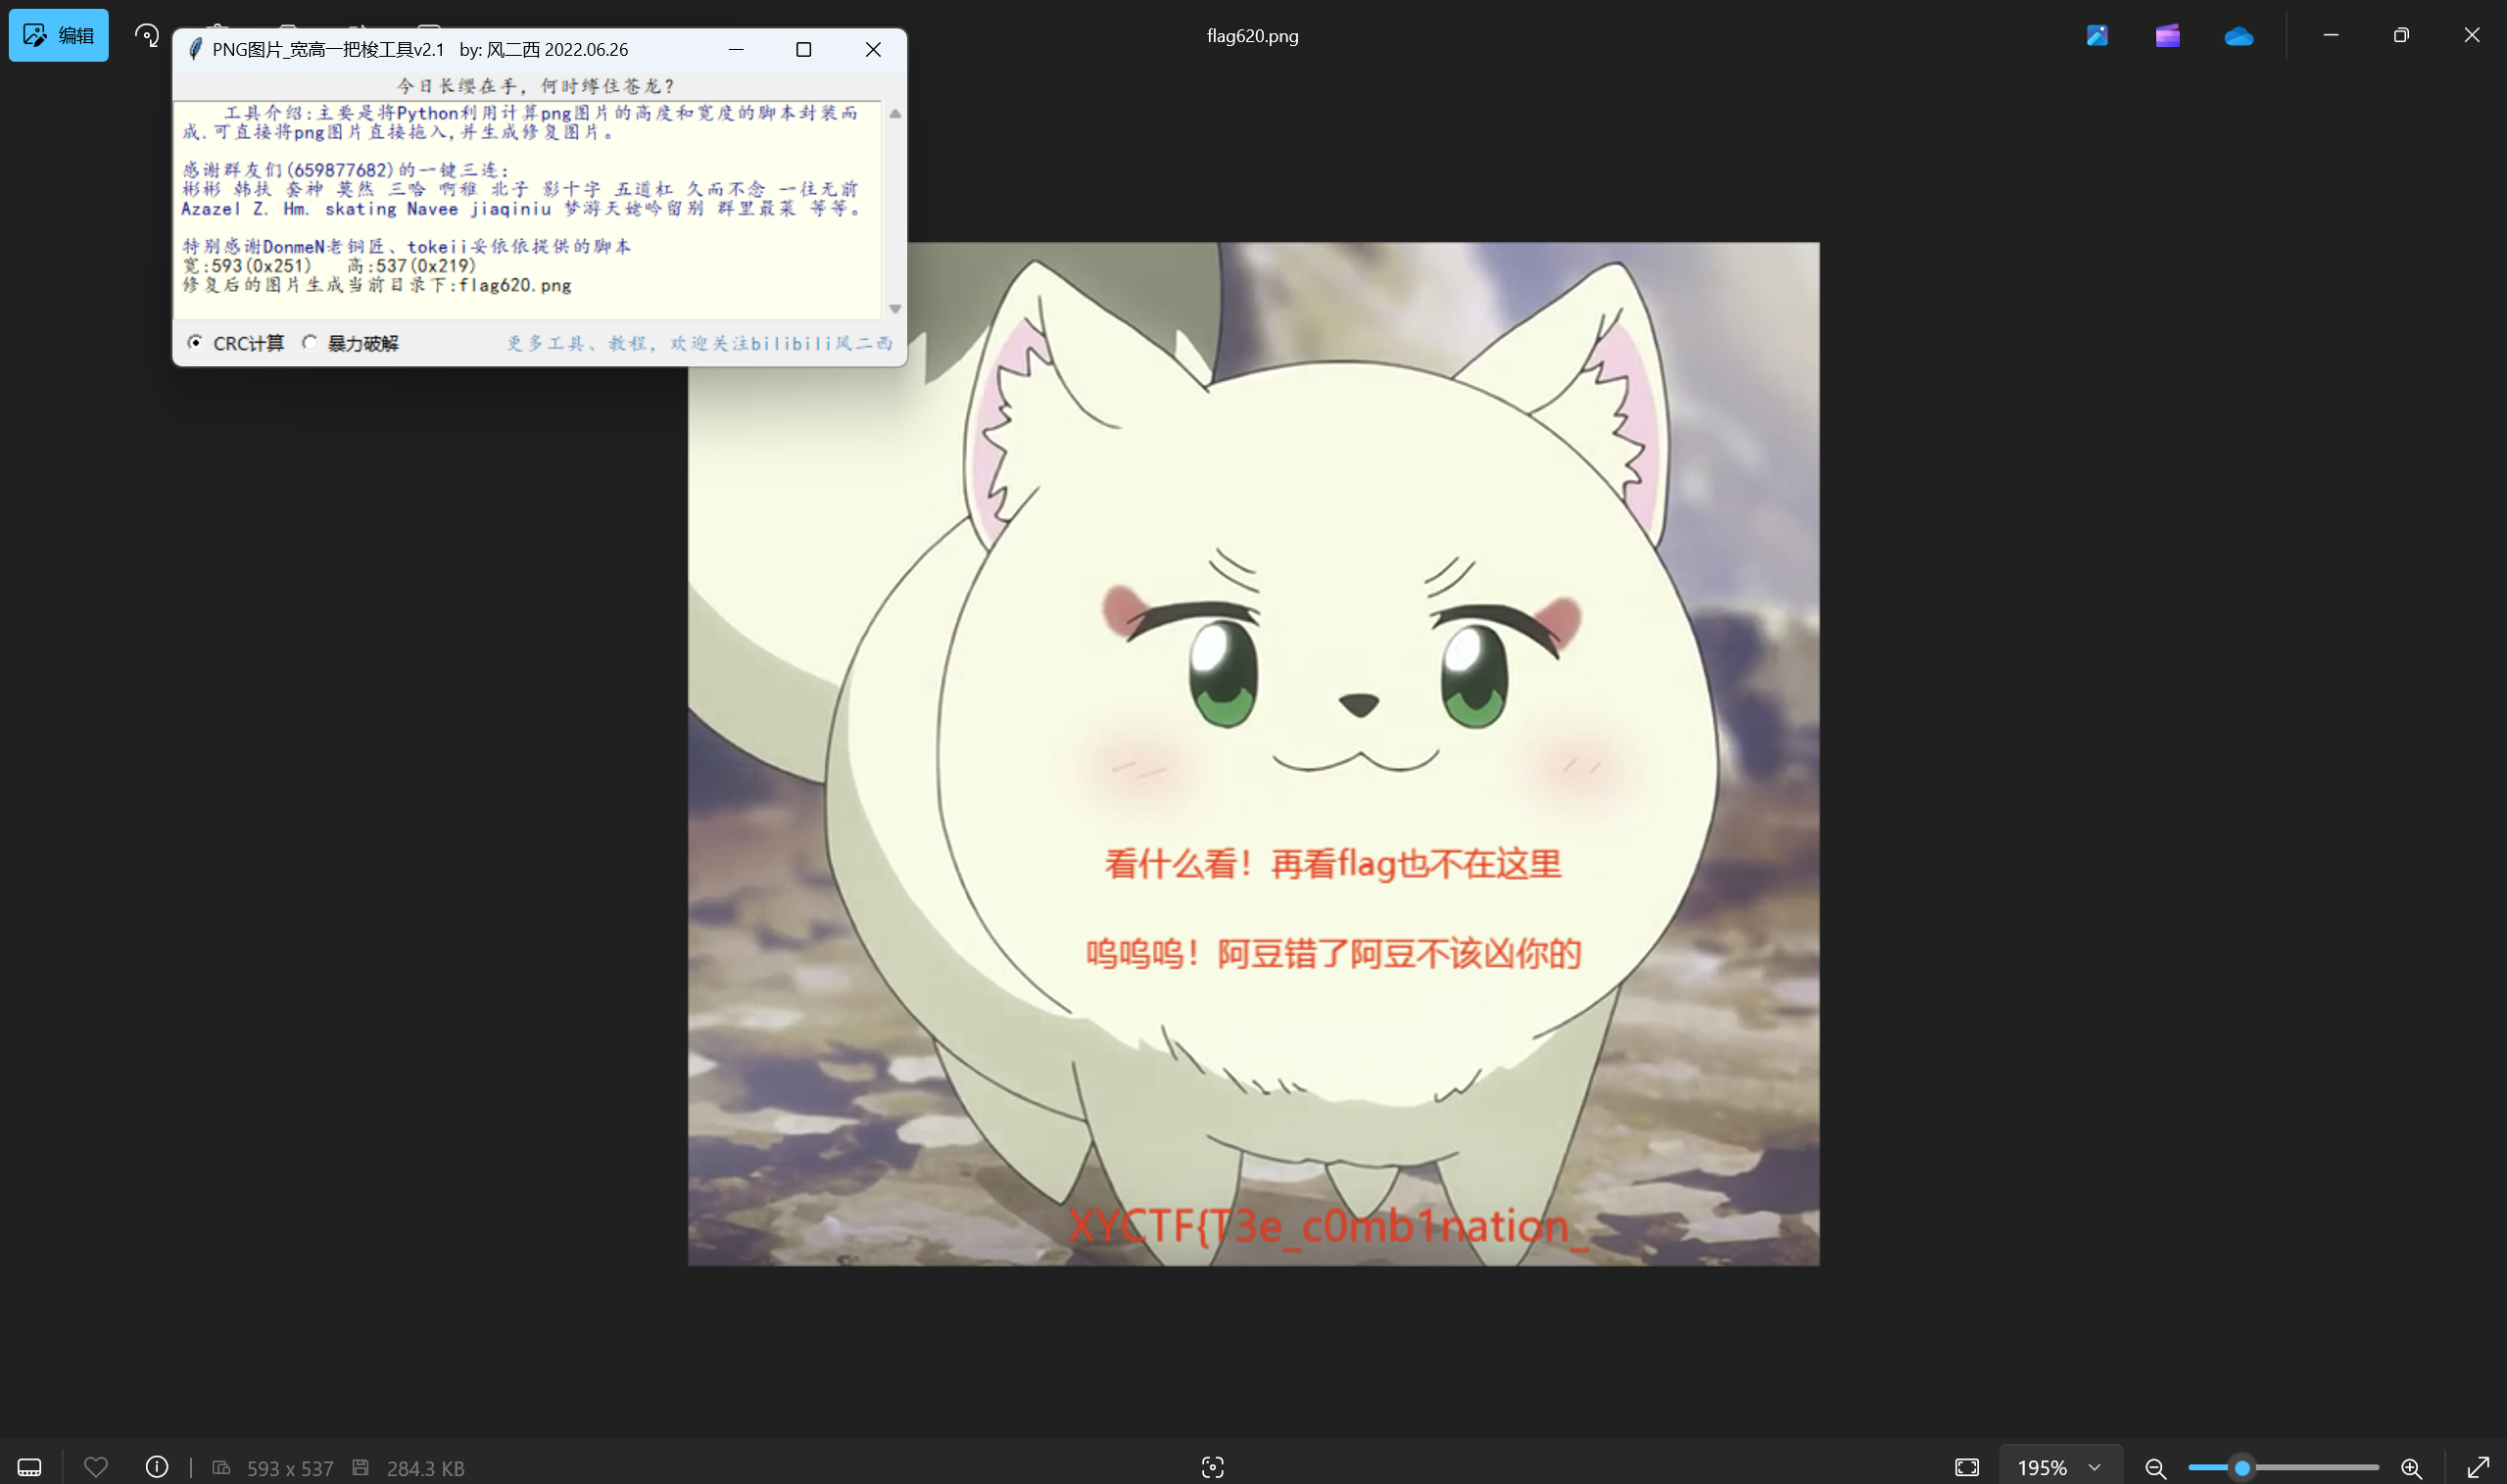The width and height of the screenshot is (2507, 1484).
Task: Open the file info icon
Action: pos(157,1467)
